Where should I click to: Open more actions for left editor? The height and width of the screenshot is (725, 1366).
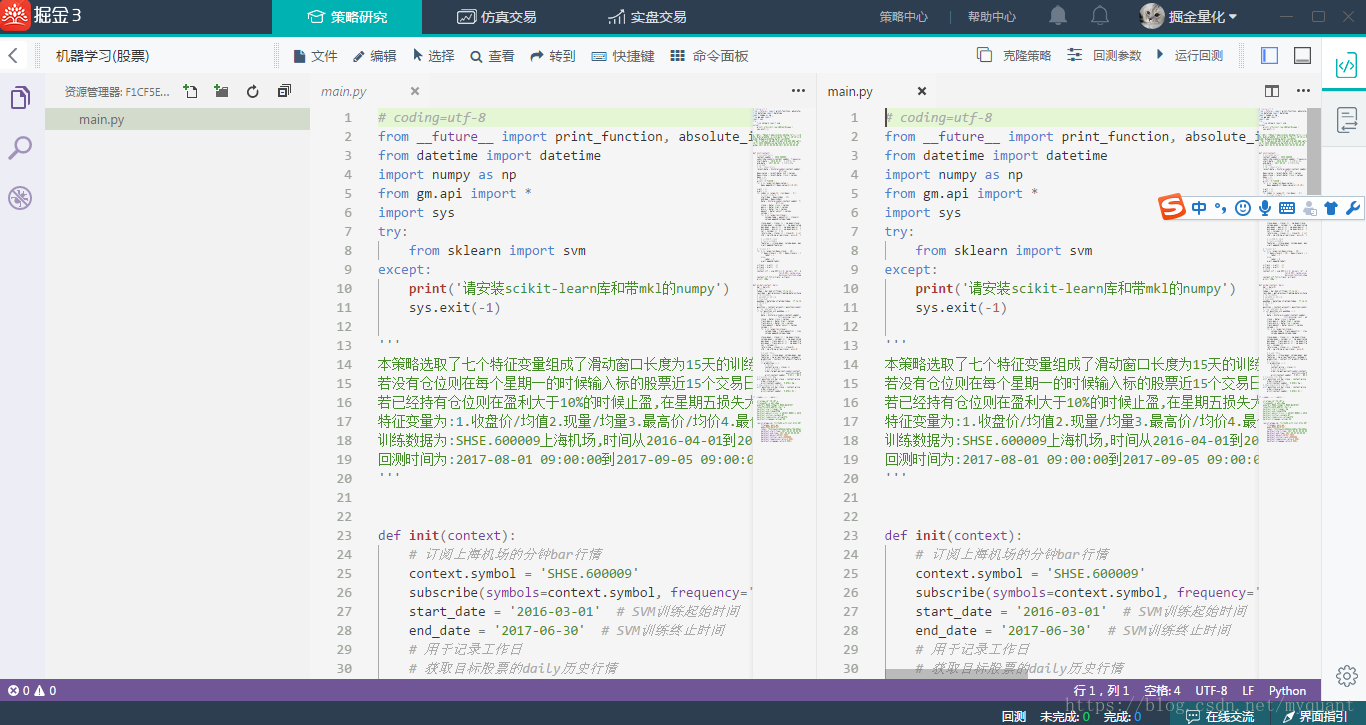click(798, 91)
